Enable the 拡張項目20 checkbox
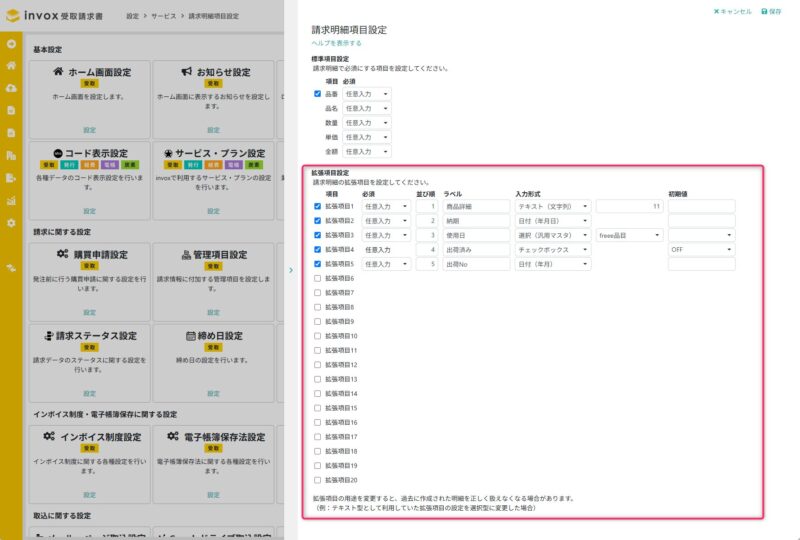This screenshot has height=540, width=800. point(317,480)
